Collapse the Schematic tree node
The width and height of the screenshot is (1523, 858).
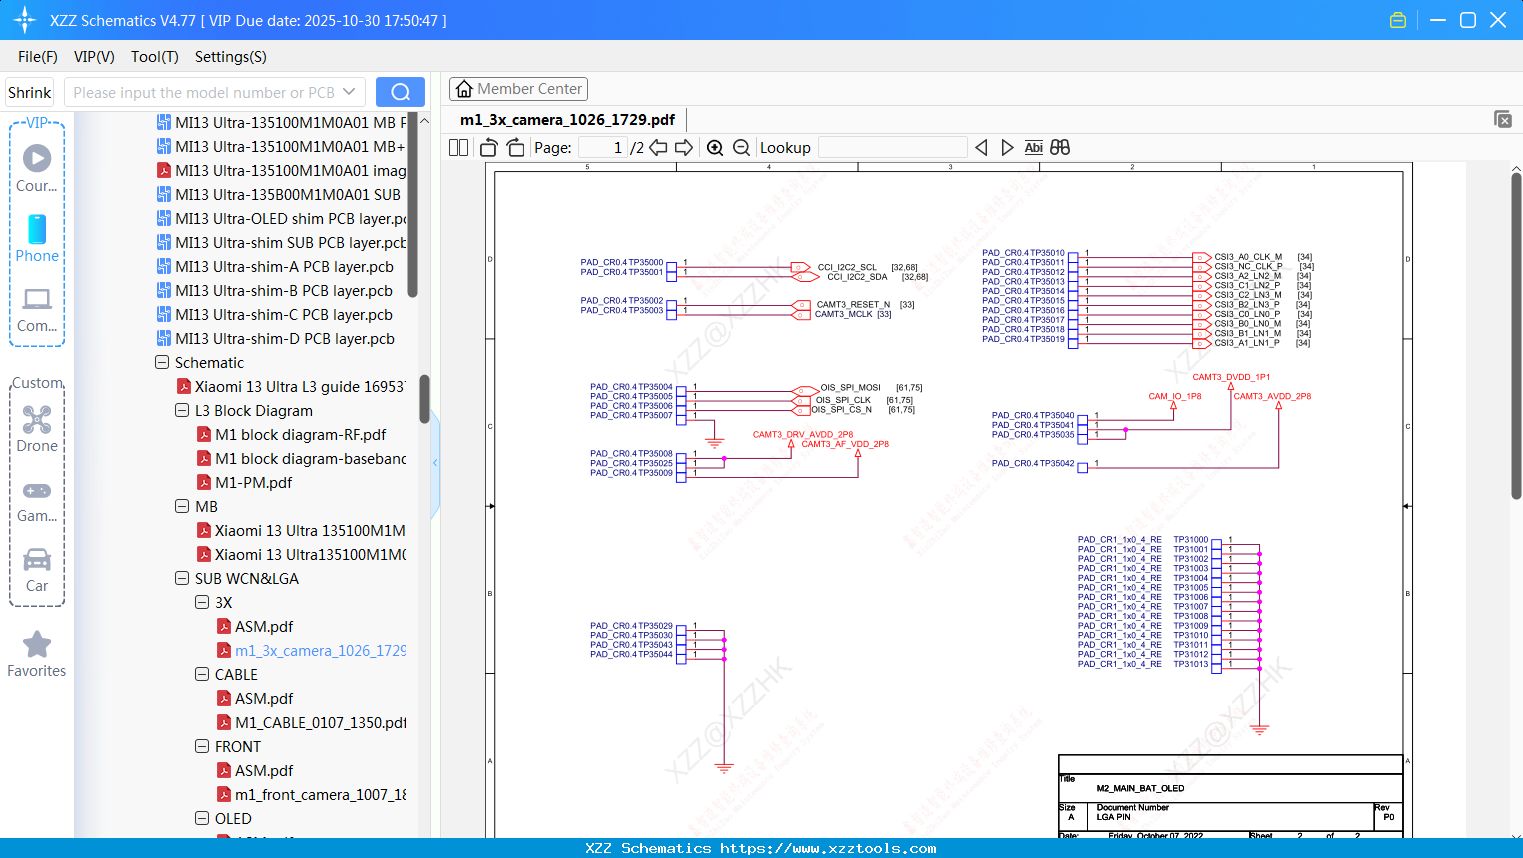click(162, 363)
